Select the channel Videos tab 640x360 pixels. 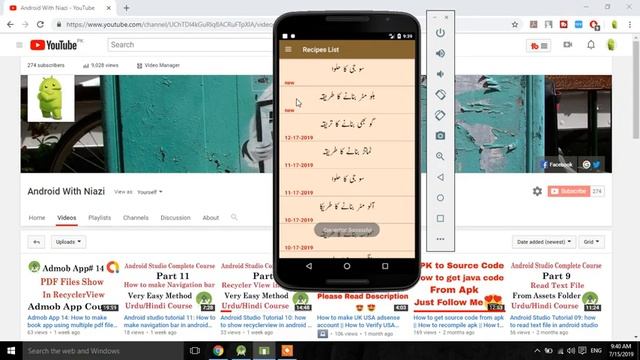tap(67, 218)
